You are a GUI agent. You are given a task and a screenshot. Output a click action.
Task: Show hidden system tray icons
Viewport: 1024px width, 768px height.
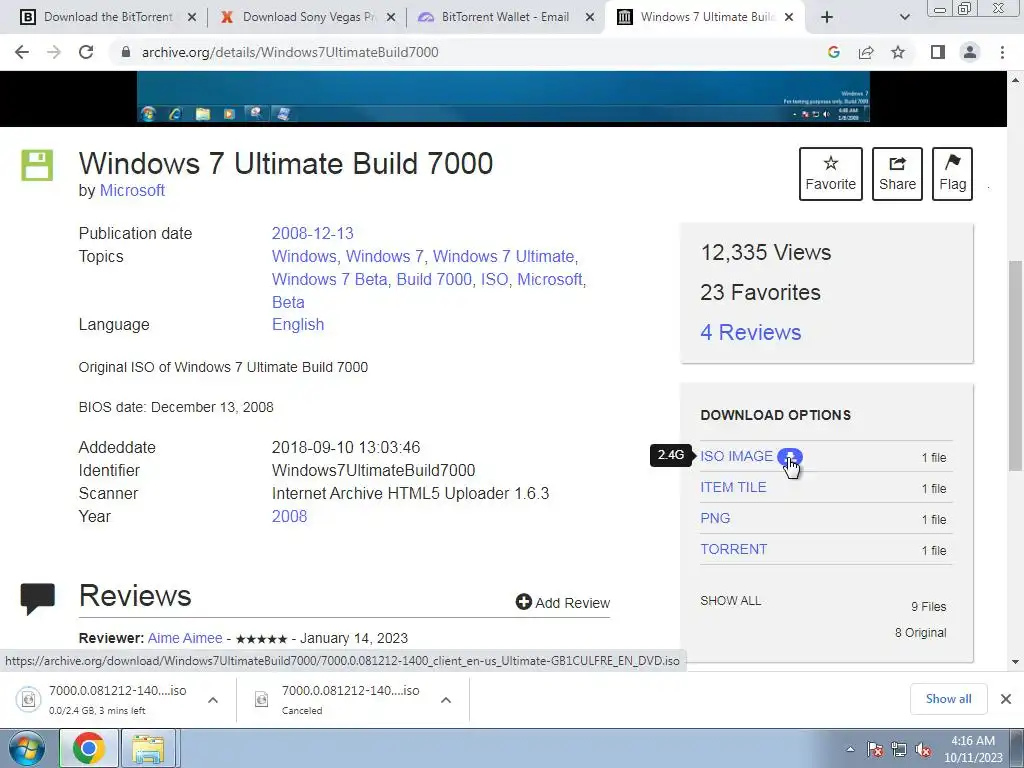tap(850, 749)
